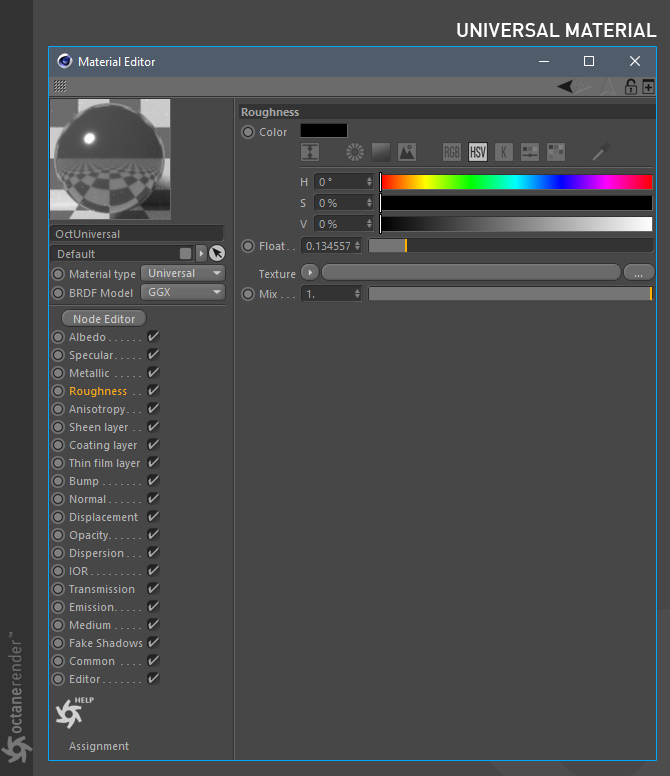This screenshot has width=670, height=776.
Task: Click the Mix value stepper arrows
Action: [357, 294]
